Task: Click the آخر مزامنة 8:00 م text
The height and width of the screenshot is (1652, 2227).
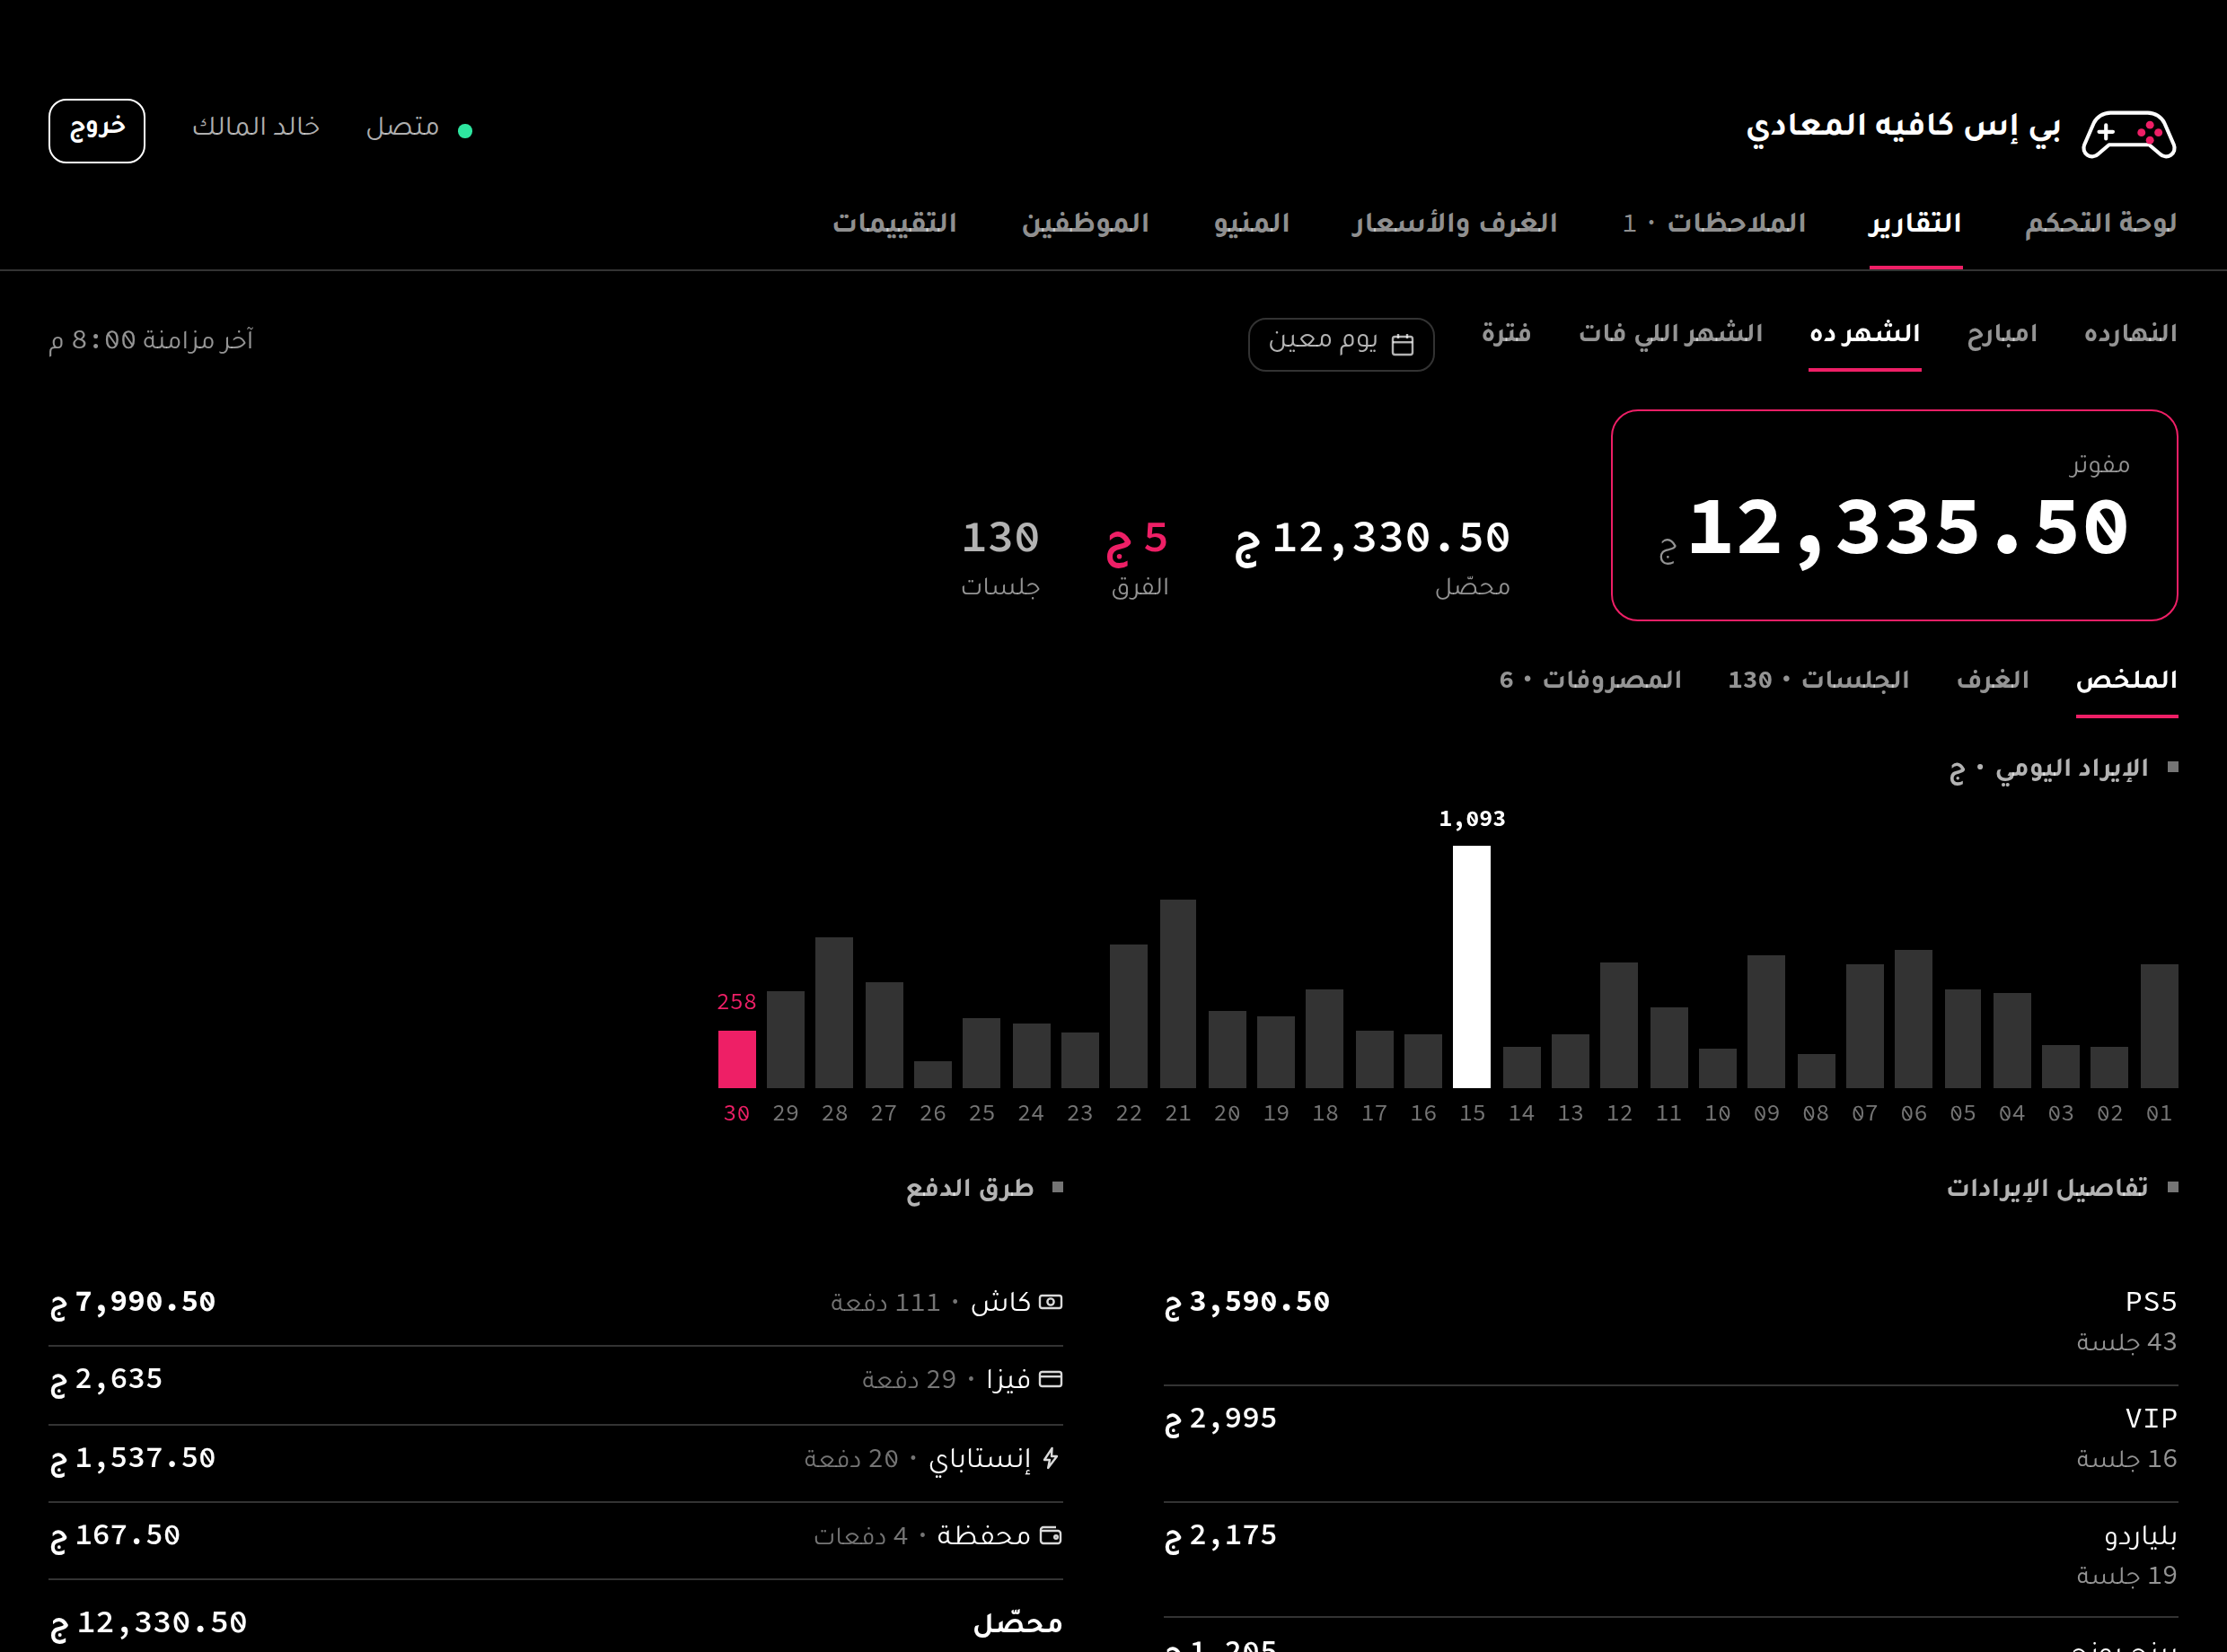Action: [x=151, y=341]
